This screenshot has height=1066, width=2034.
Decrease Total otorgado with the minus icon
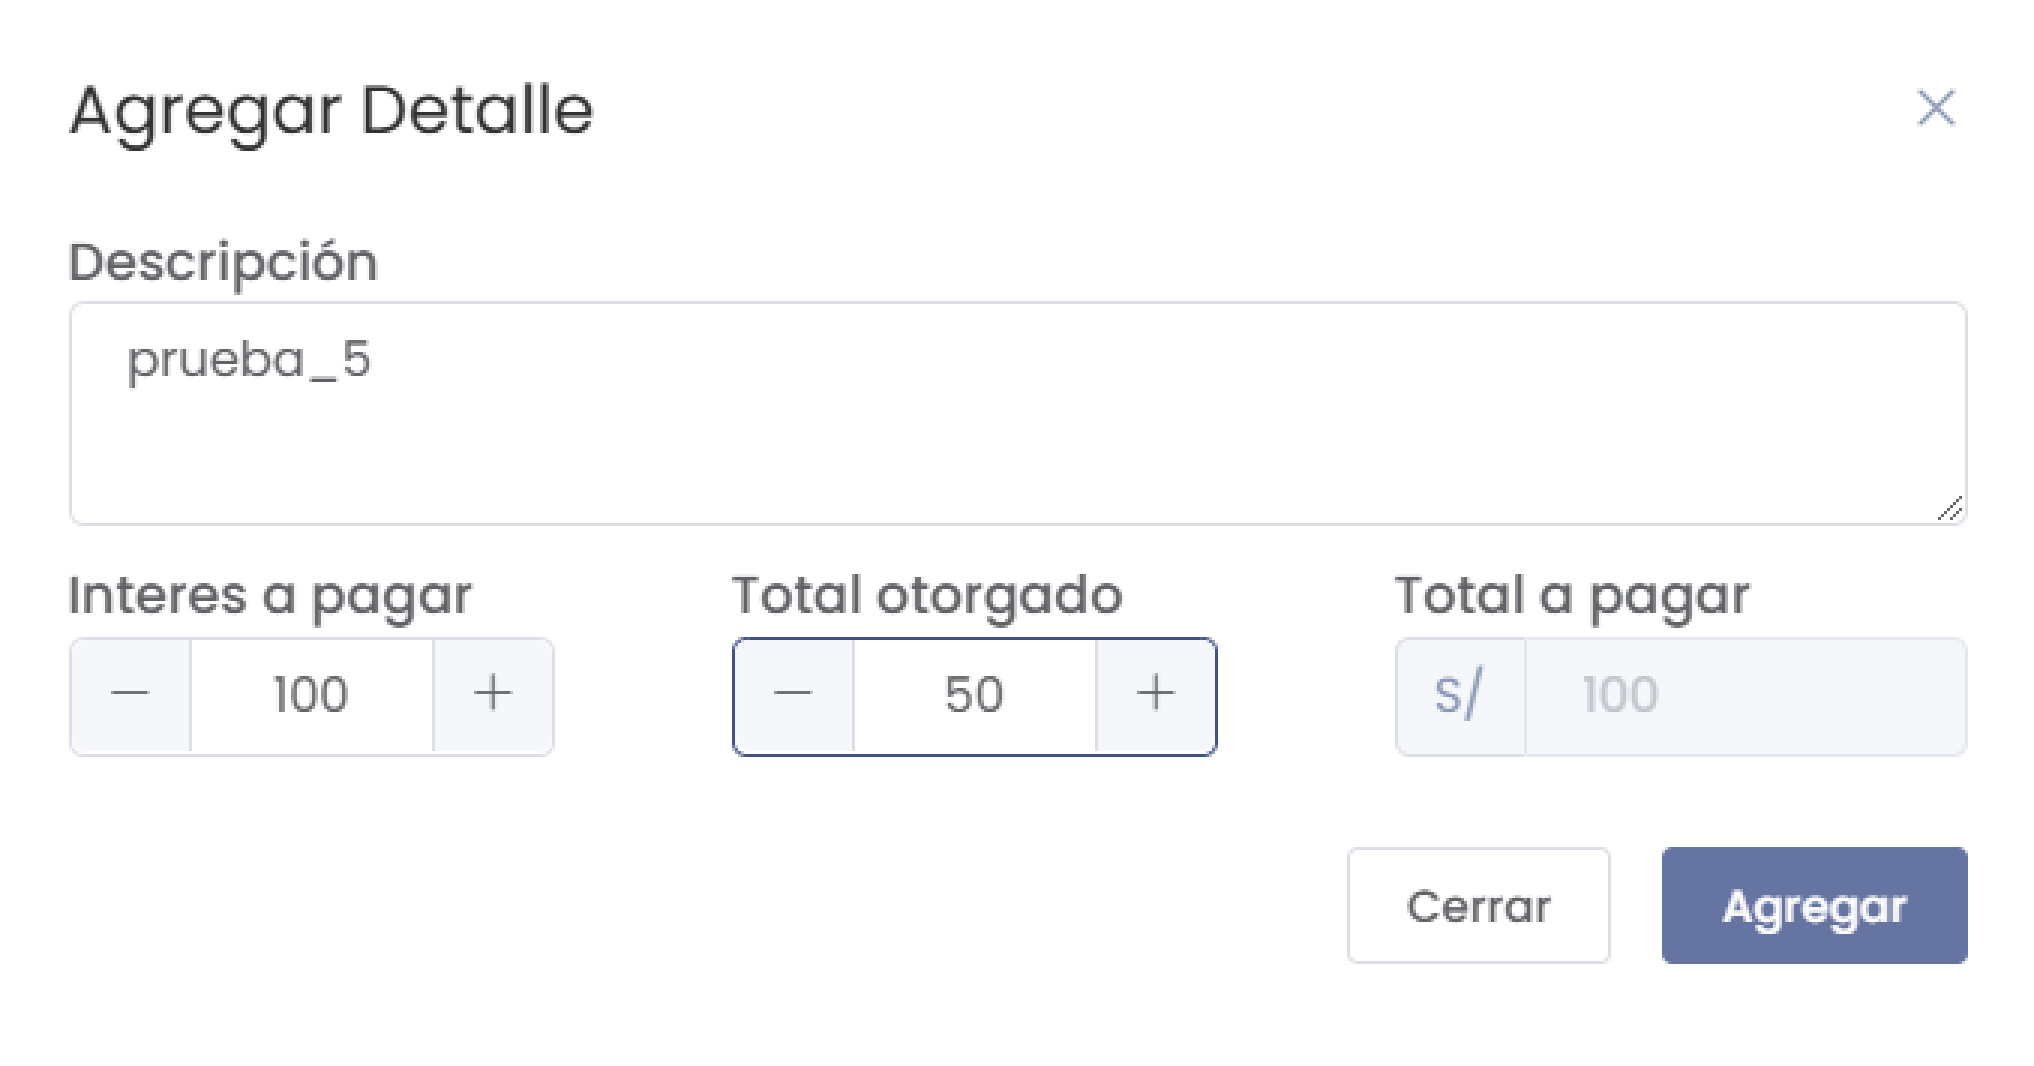coord(792,694)
